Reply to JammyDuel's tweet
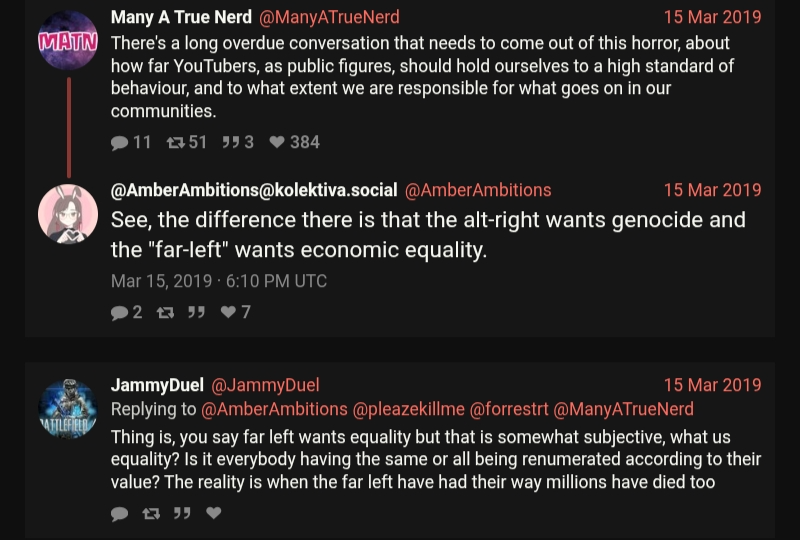Screen dimensions: 800x540 [x=120, y=514]
